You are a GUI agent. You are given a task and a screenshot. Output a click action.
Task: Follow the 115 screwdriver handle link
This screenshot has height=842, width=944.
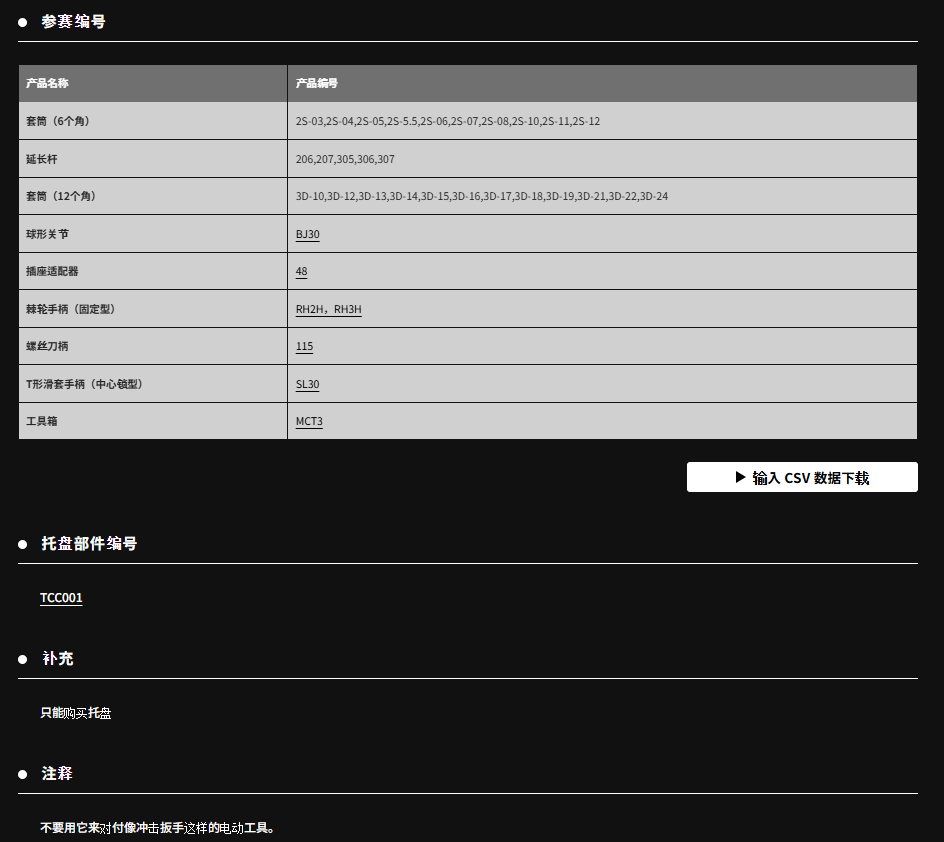pyautogui.click(x=304, y=346)
